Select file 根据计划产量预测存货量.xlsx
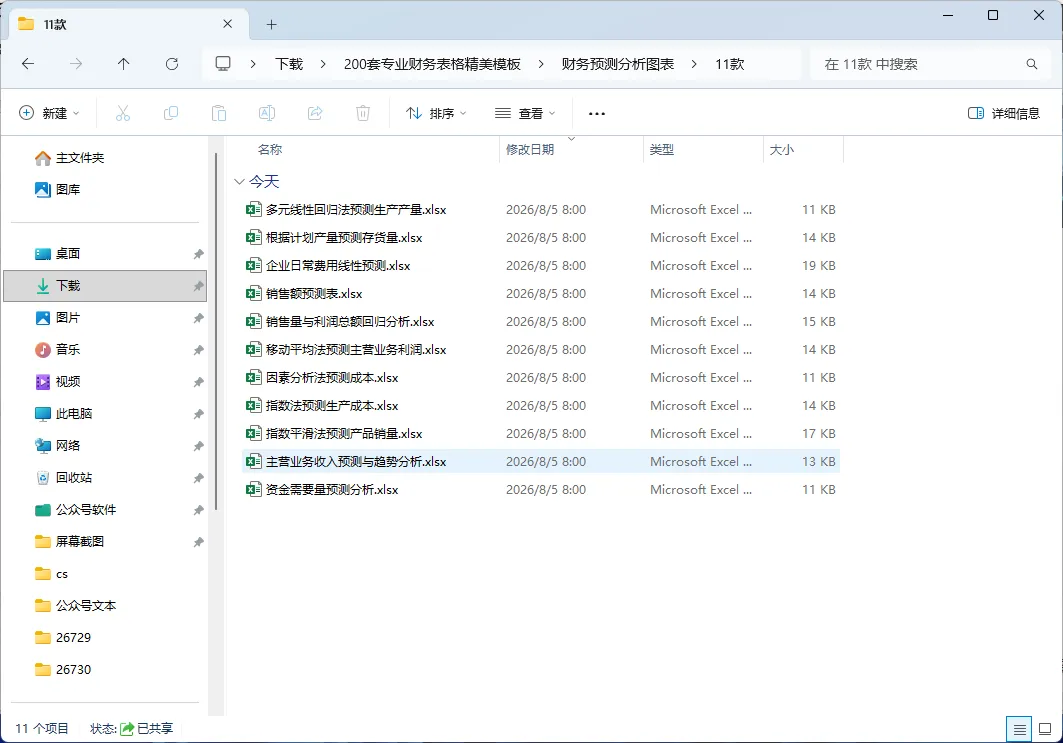1063x743 pixels. click(x=541, y=237)
